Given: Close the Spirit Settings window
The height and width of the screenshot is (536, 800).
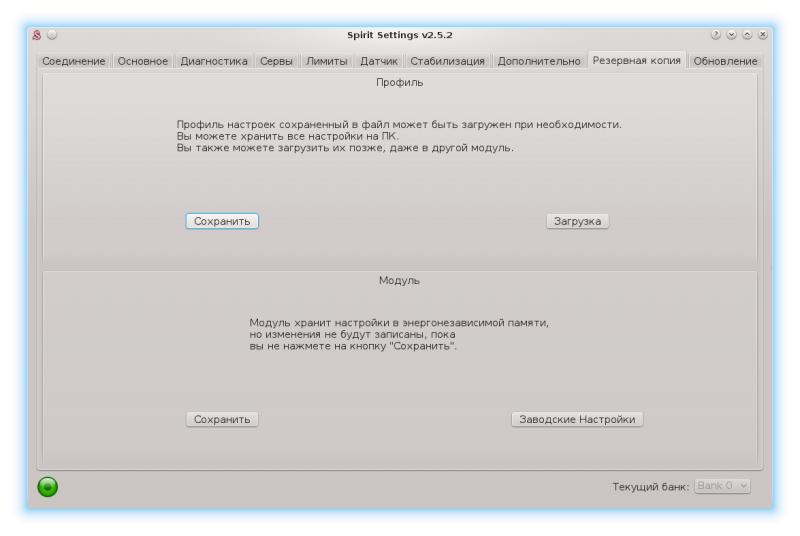Looking at the screenshot, I should click(x=763, y=34).
